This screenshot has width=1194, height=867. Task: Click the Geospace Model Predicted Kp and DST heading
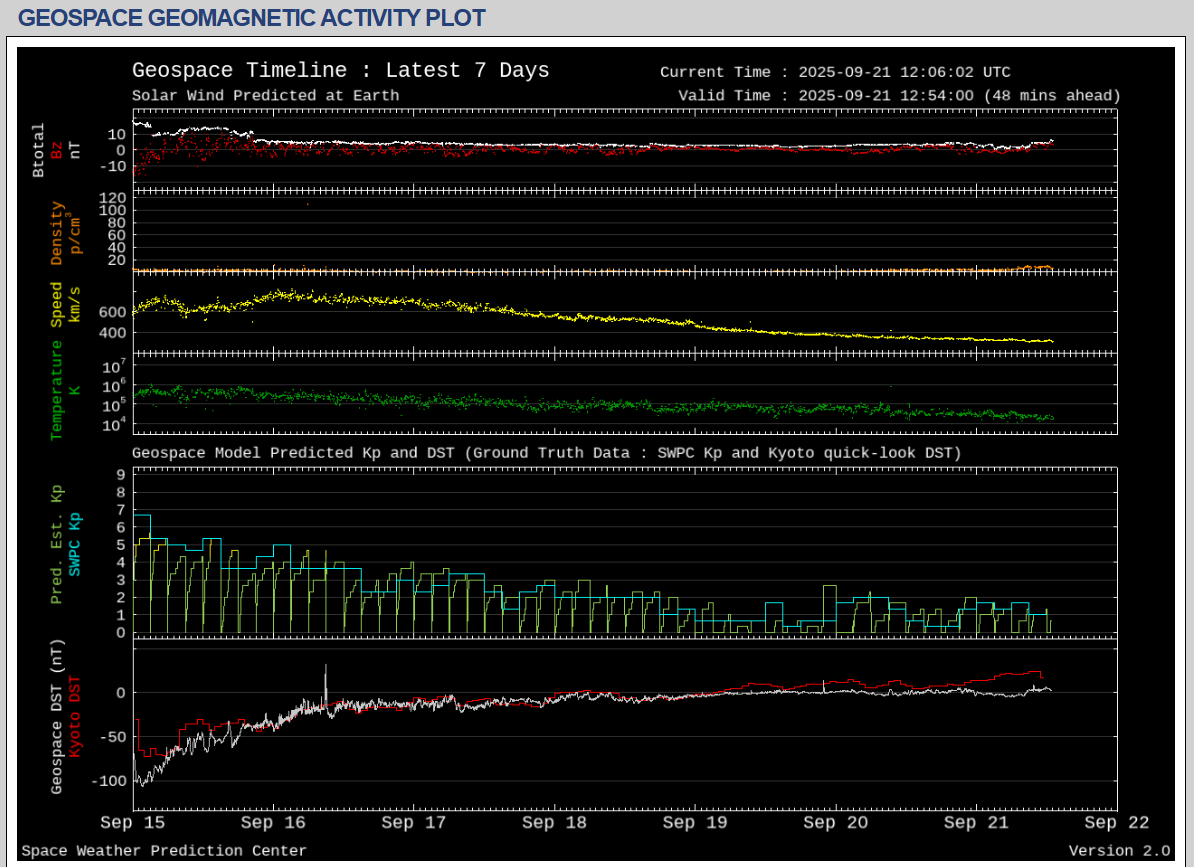[x=546, y=453]
